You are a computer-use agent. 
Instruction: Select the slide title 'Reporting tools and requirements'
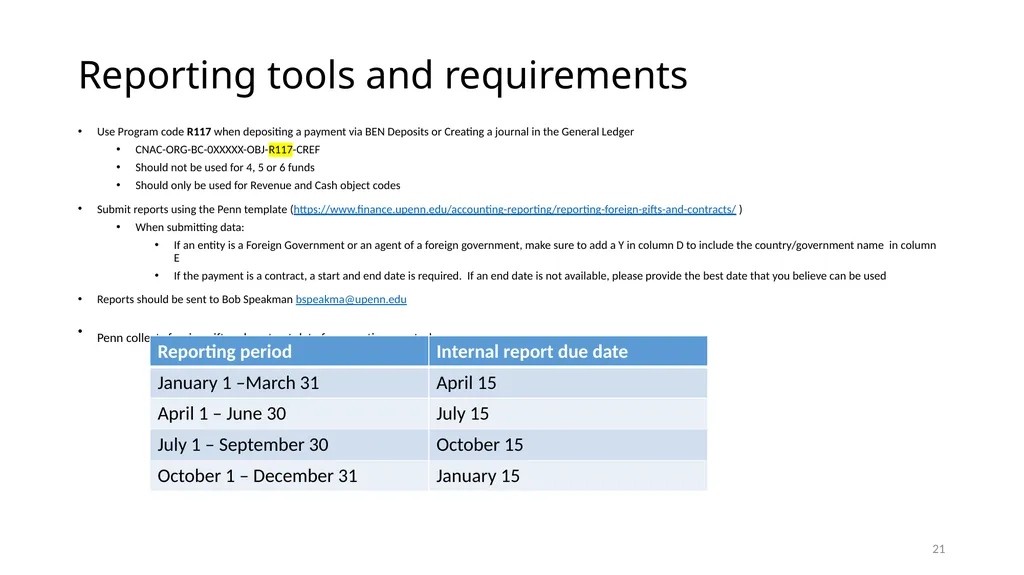pos(383,75)
